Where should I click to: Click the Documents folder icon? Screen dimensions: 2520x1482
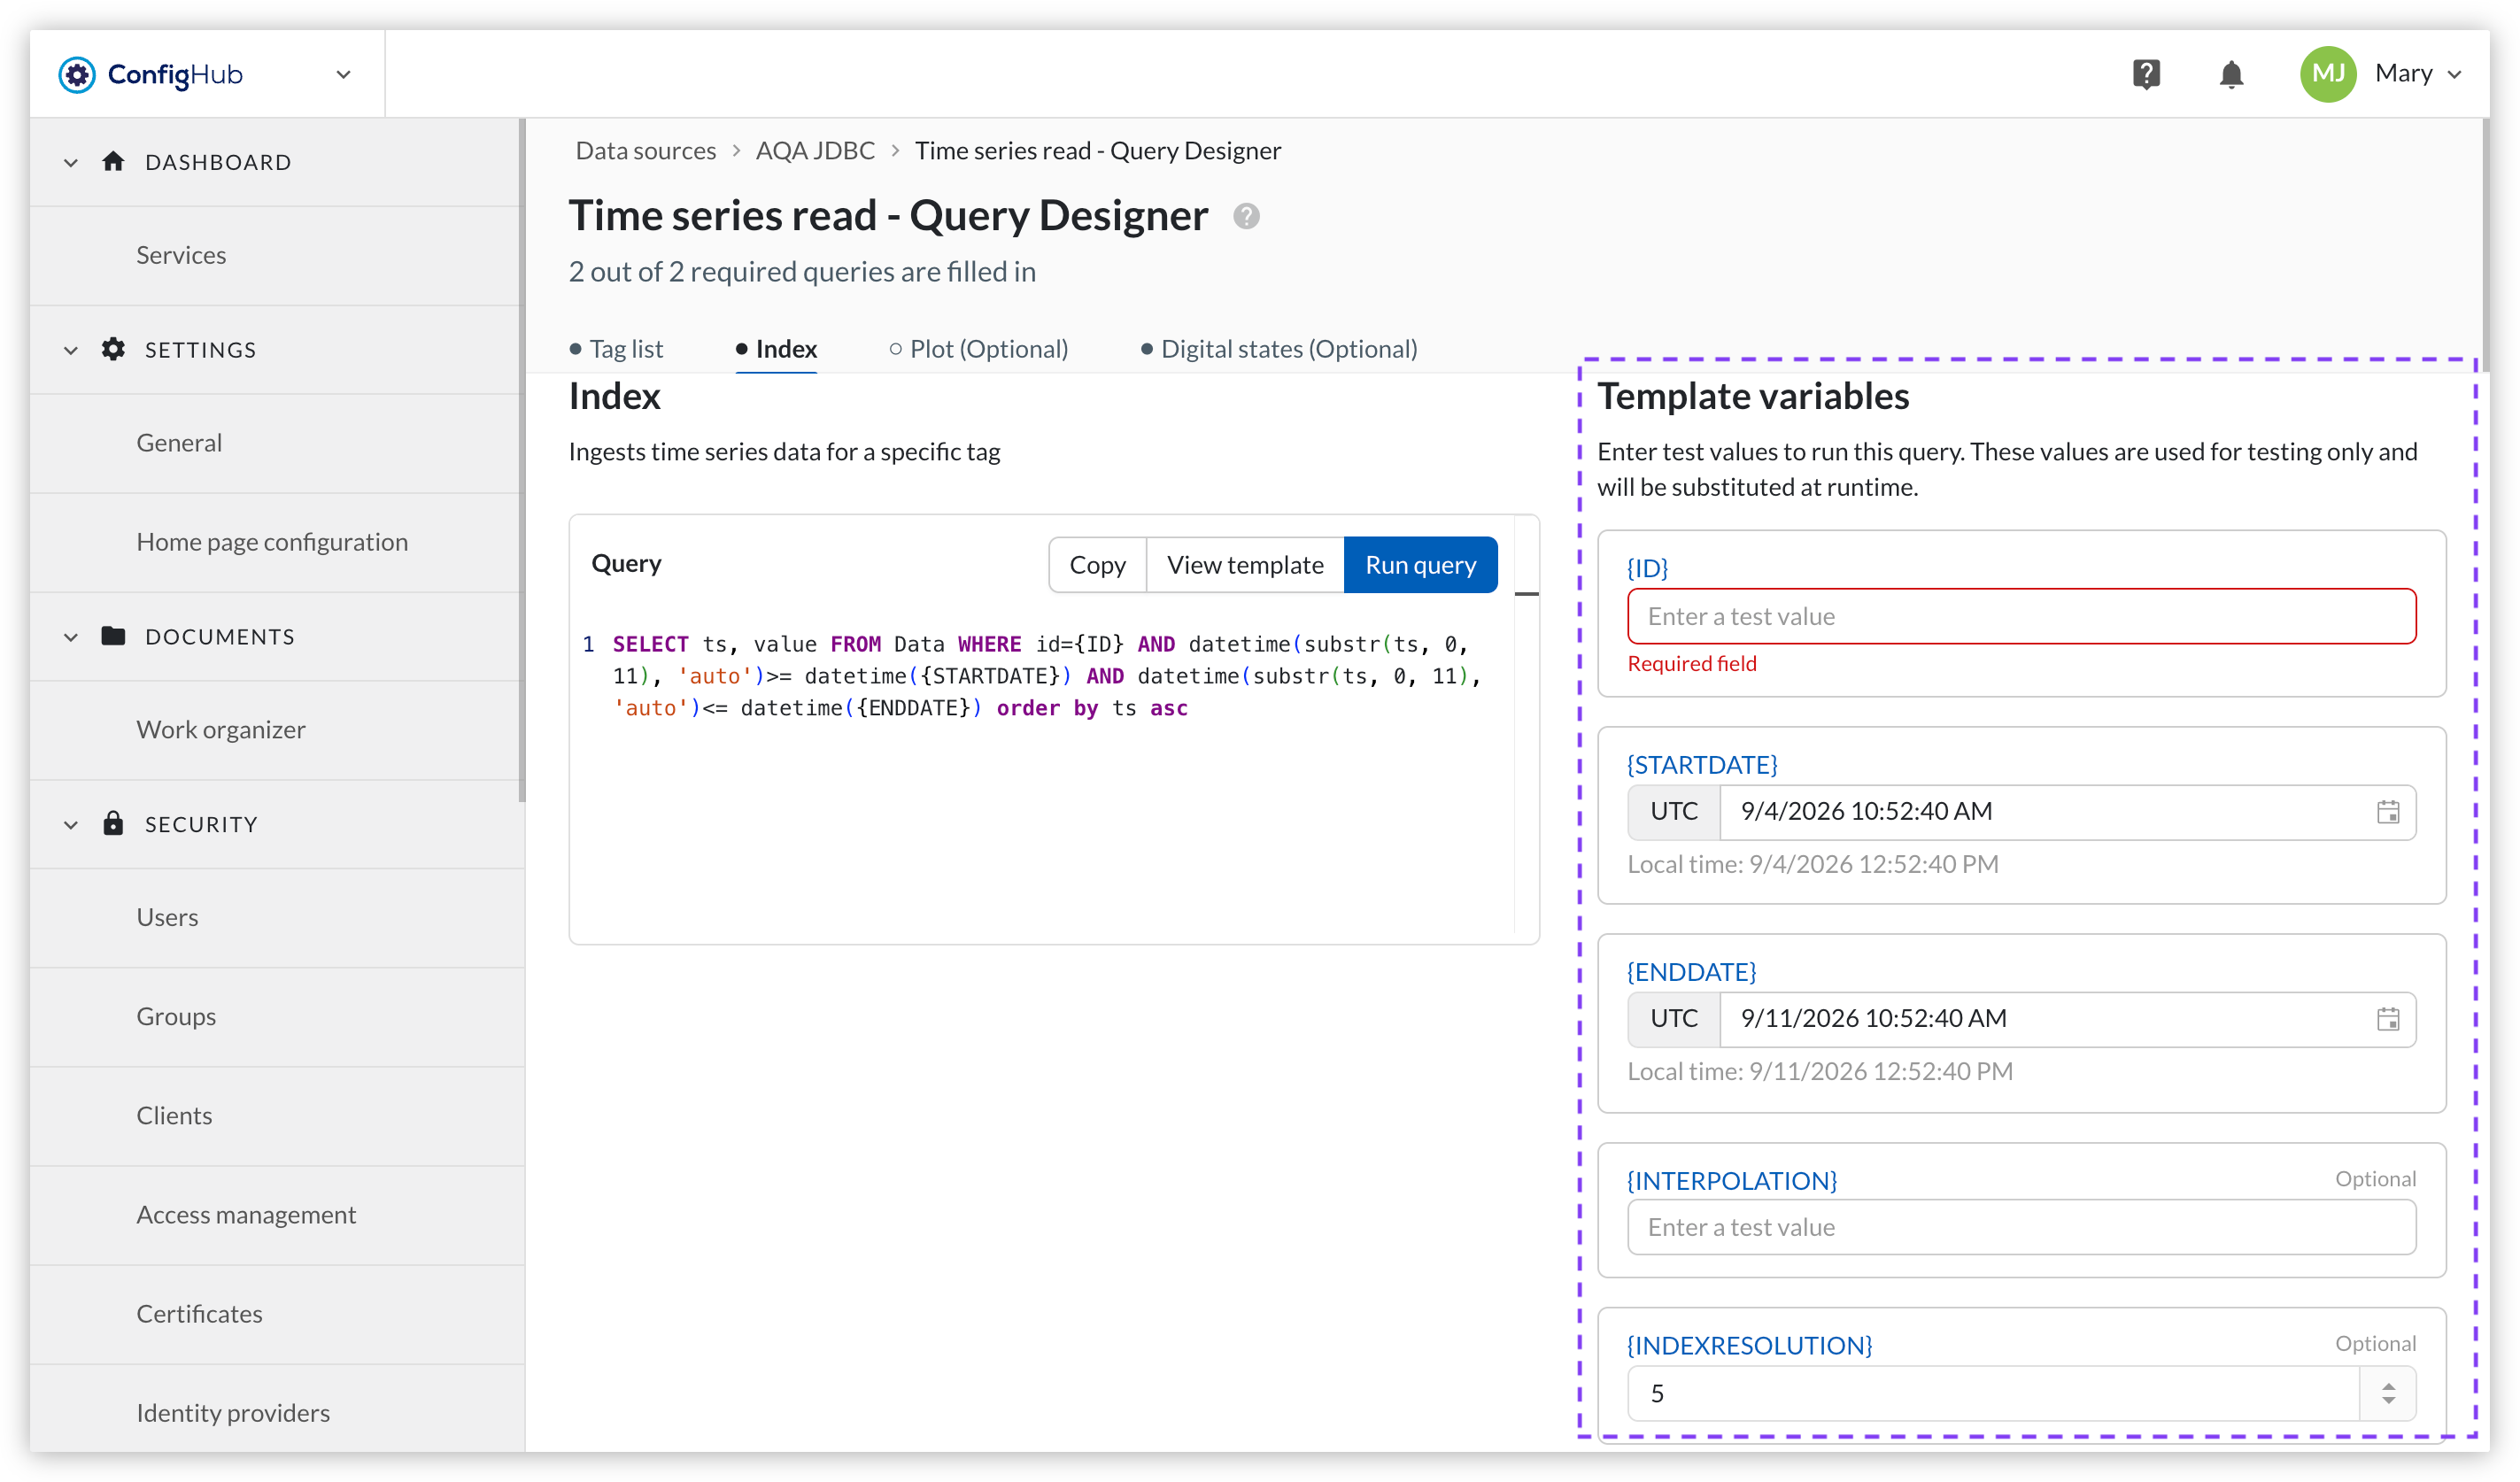tap(113, 636)
